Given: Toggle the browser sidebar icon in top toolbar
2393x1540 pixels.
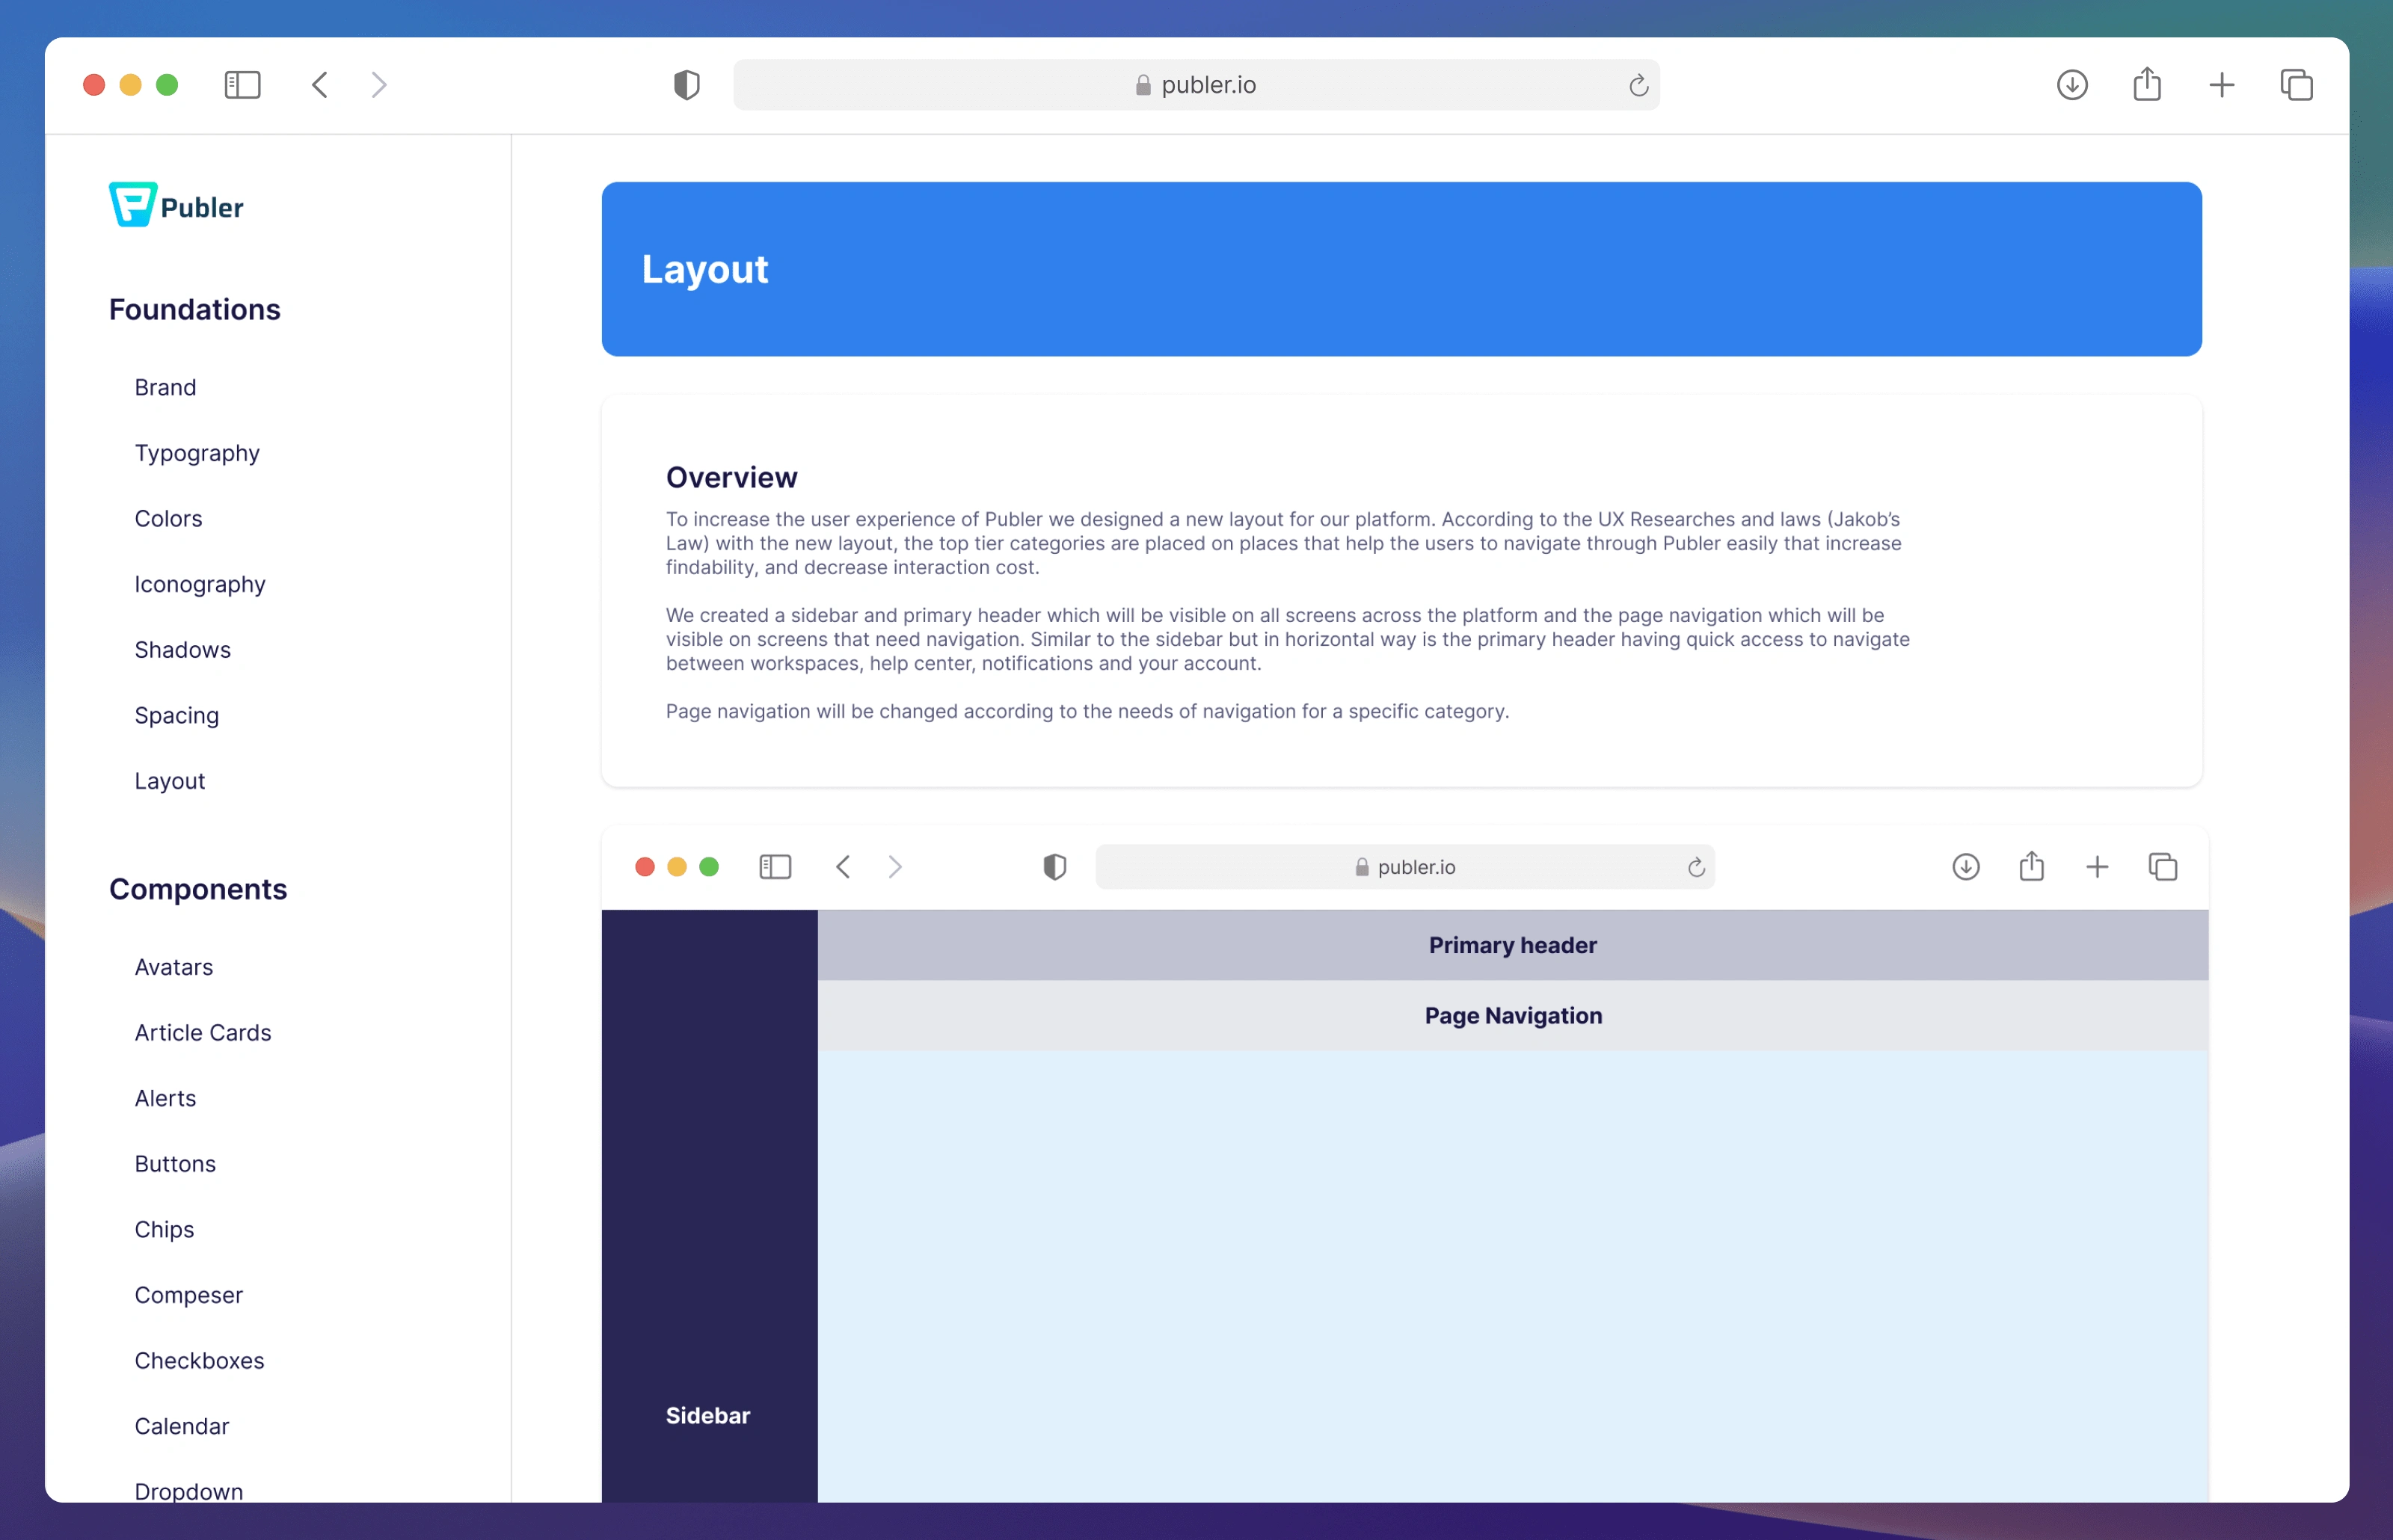Looking at the screenshot, I should [x=242, y=85].
